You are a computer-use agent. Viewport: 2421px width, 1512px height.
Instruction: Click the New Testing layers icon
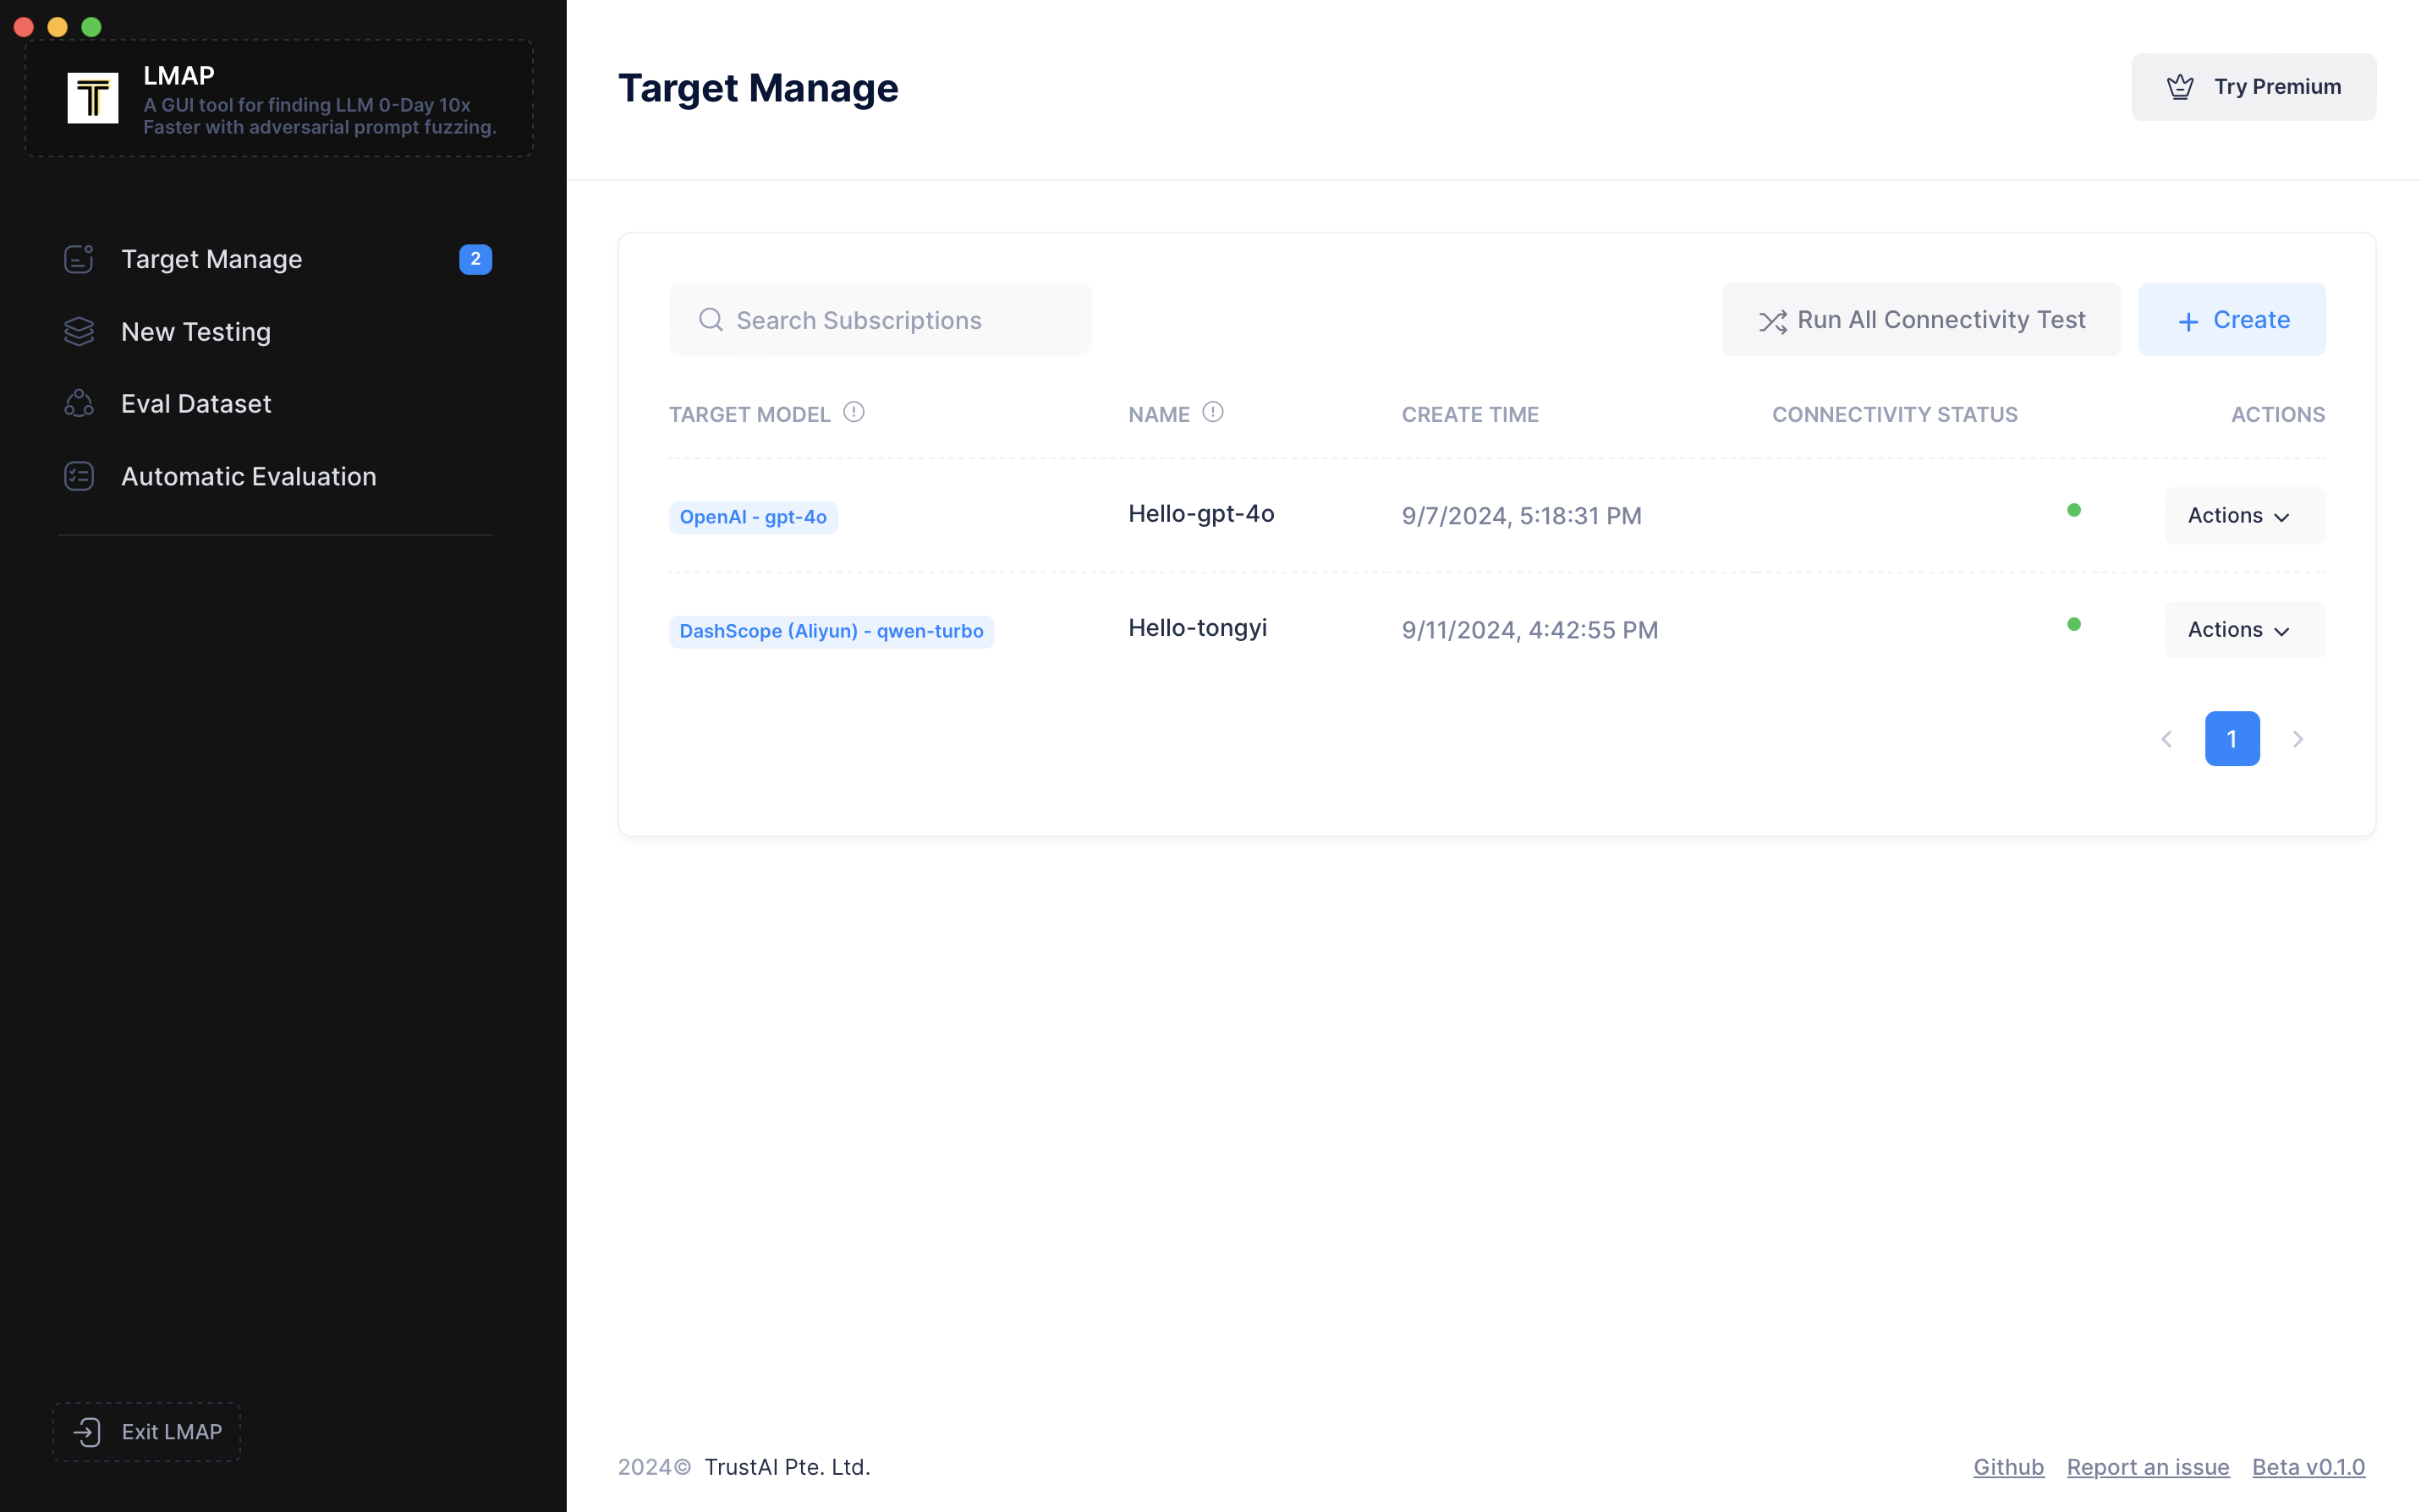79,331
